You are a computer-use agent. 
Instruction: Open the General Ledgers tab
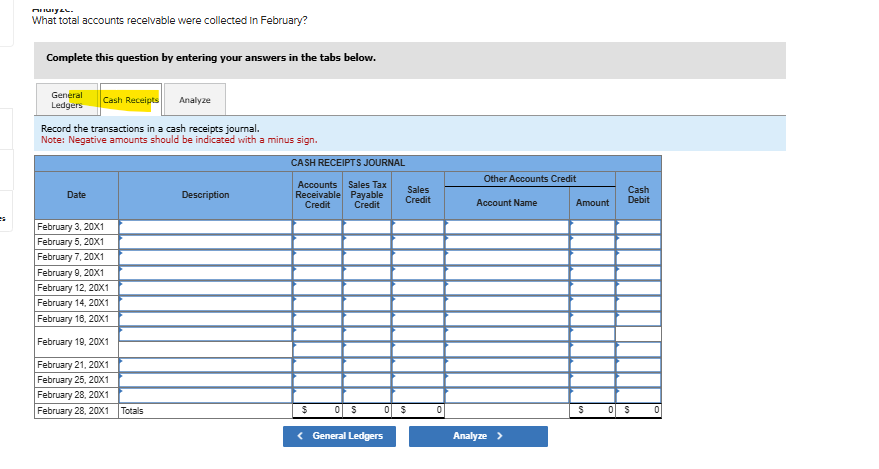click(x=67, y=100)
